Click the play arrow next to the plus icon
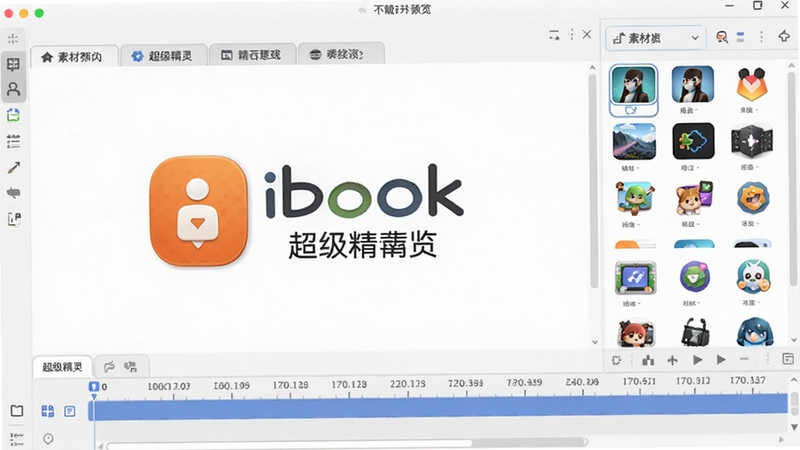Image resolution: width=800 pixels, height=450 pixels. coord(697,360)
